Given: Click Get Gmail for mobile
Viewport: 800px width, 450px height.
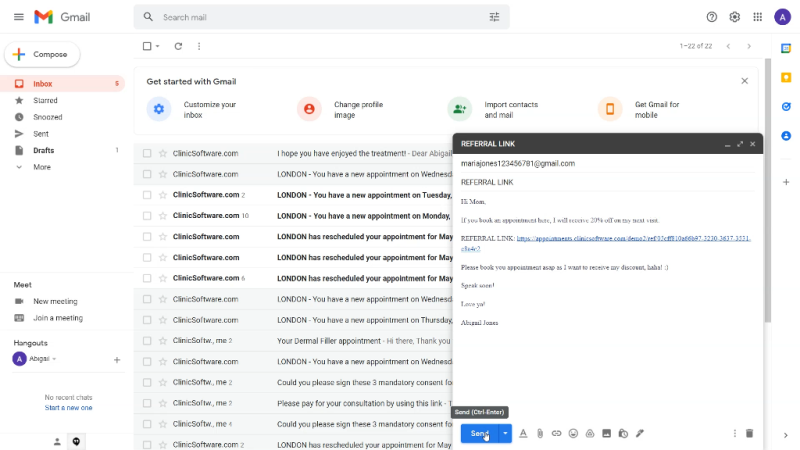Looking at the screenshot, I should pos(639,109).
